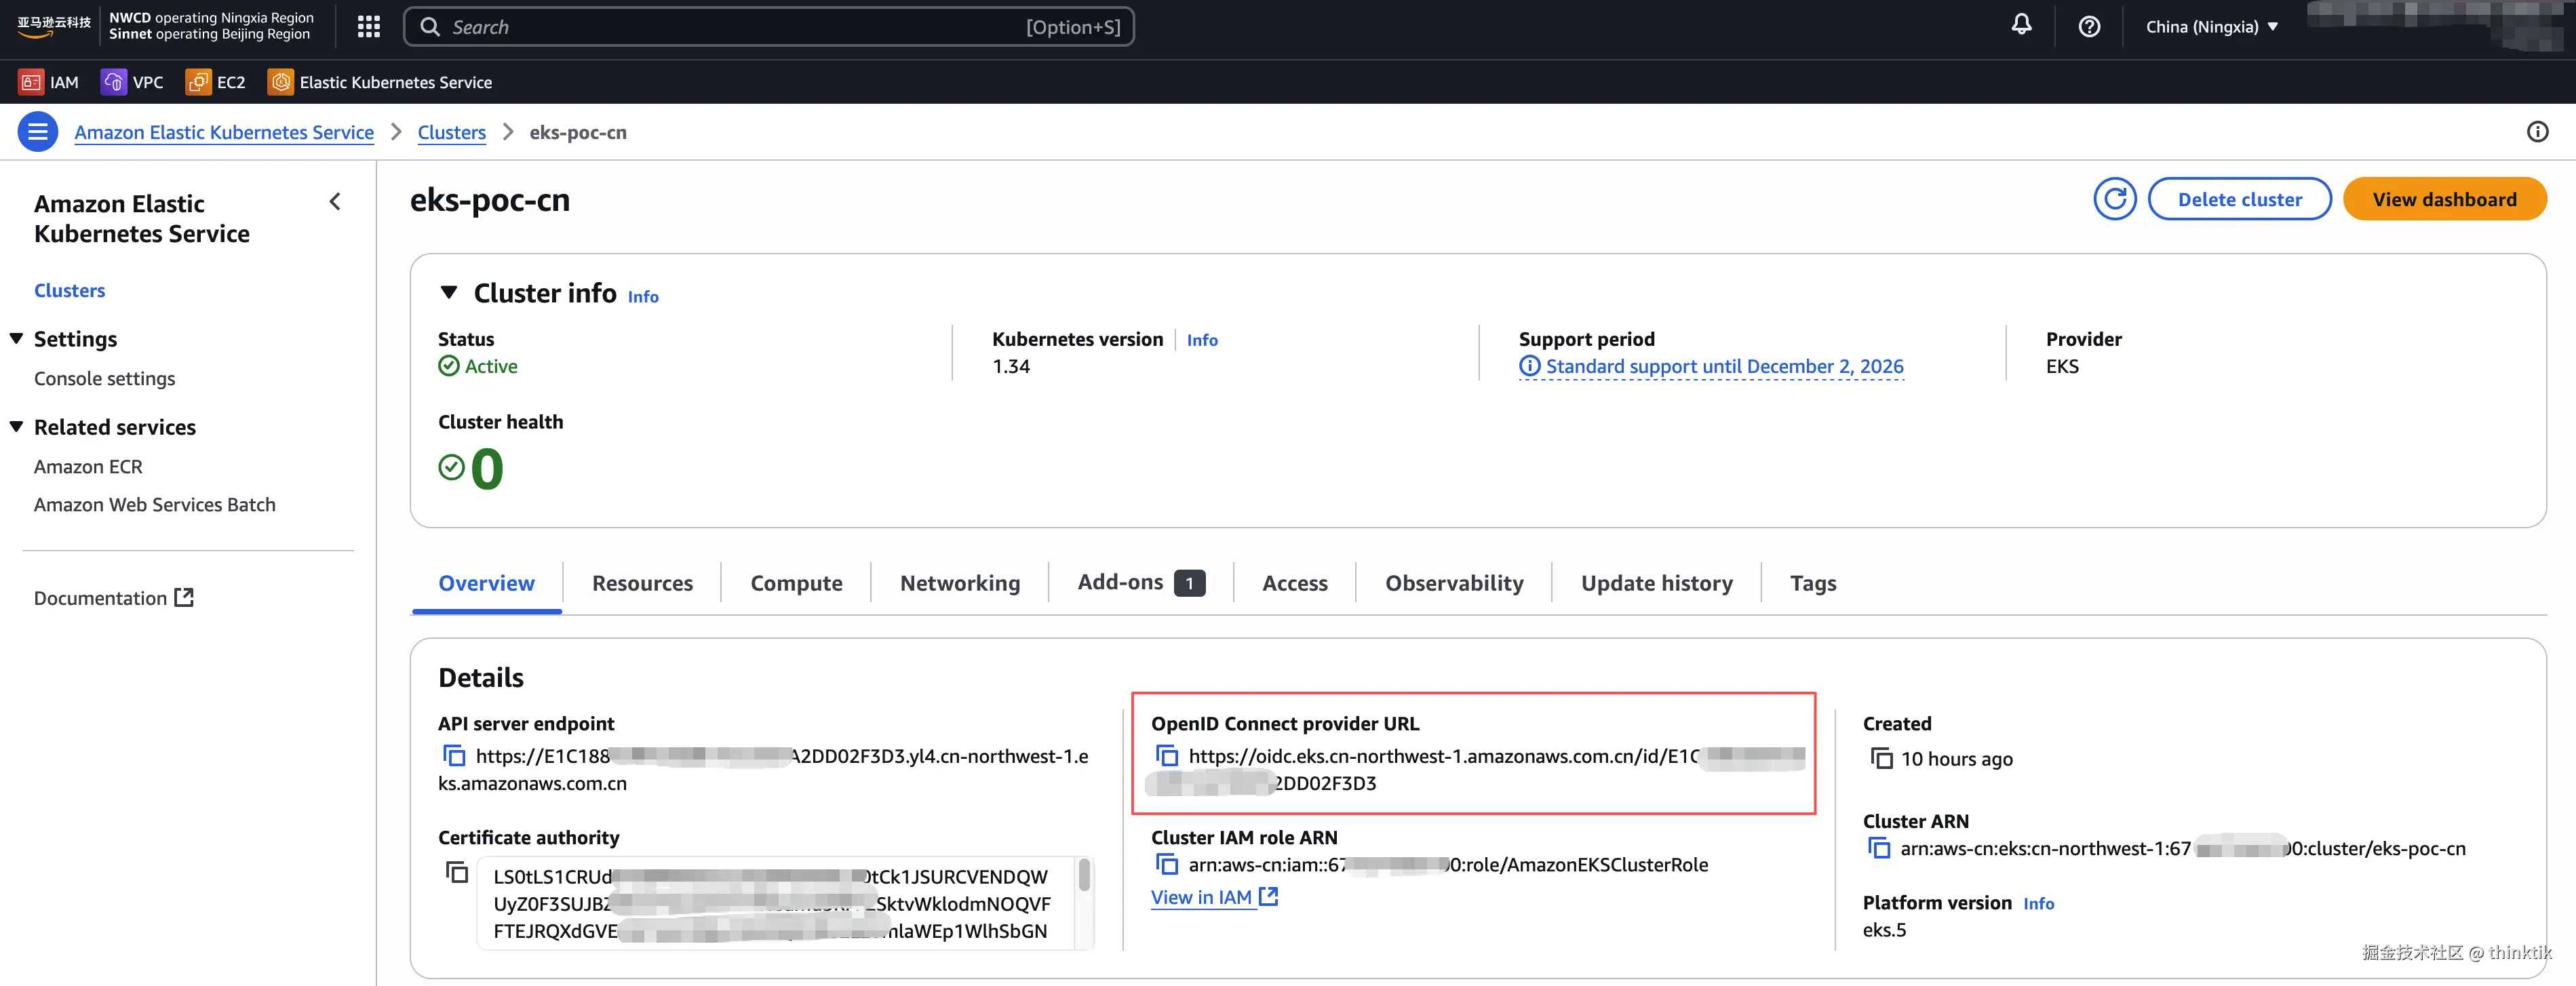Viewport: 2576px width, 986px height.
Task: Switch to the Tags tab
Action: 1812,583
